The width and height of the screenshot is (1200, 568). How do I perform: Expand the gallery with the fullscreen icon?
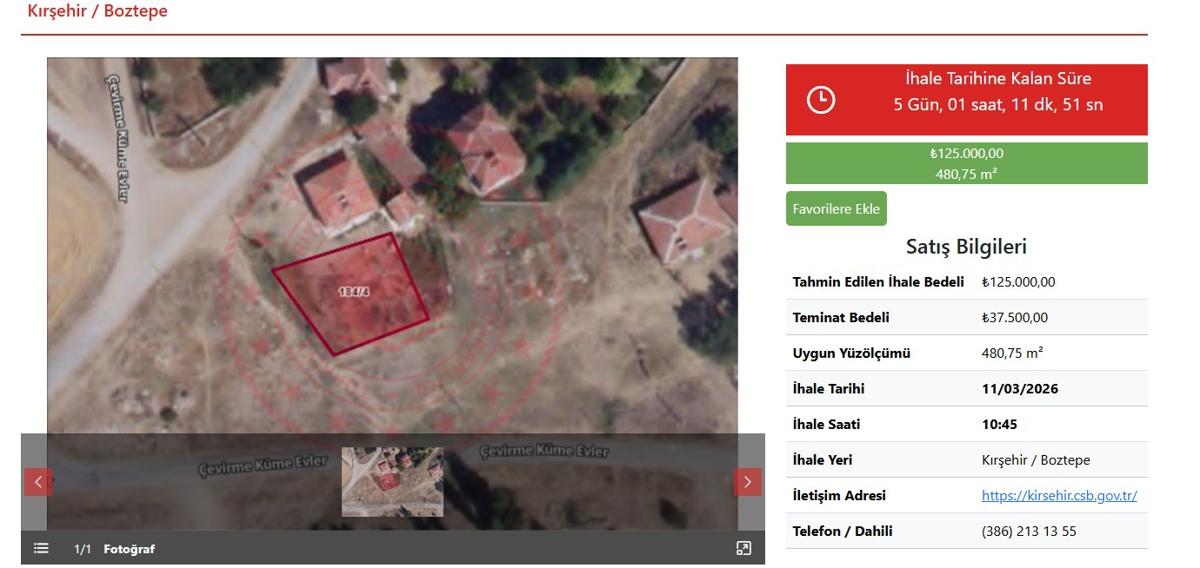tap(743, 548)
